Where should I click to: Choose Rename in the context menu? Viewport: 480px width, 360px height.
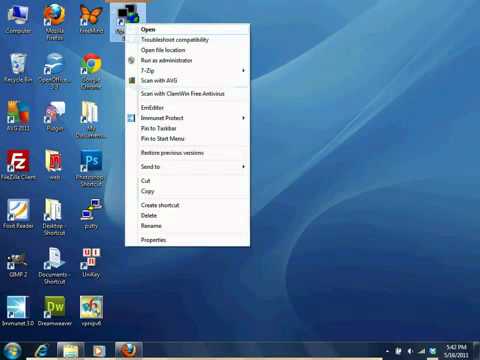pos(187,226)
